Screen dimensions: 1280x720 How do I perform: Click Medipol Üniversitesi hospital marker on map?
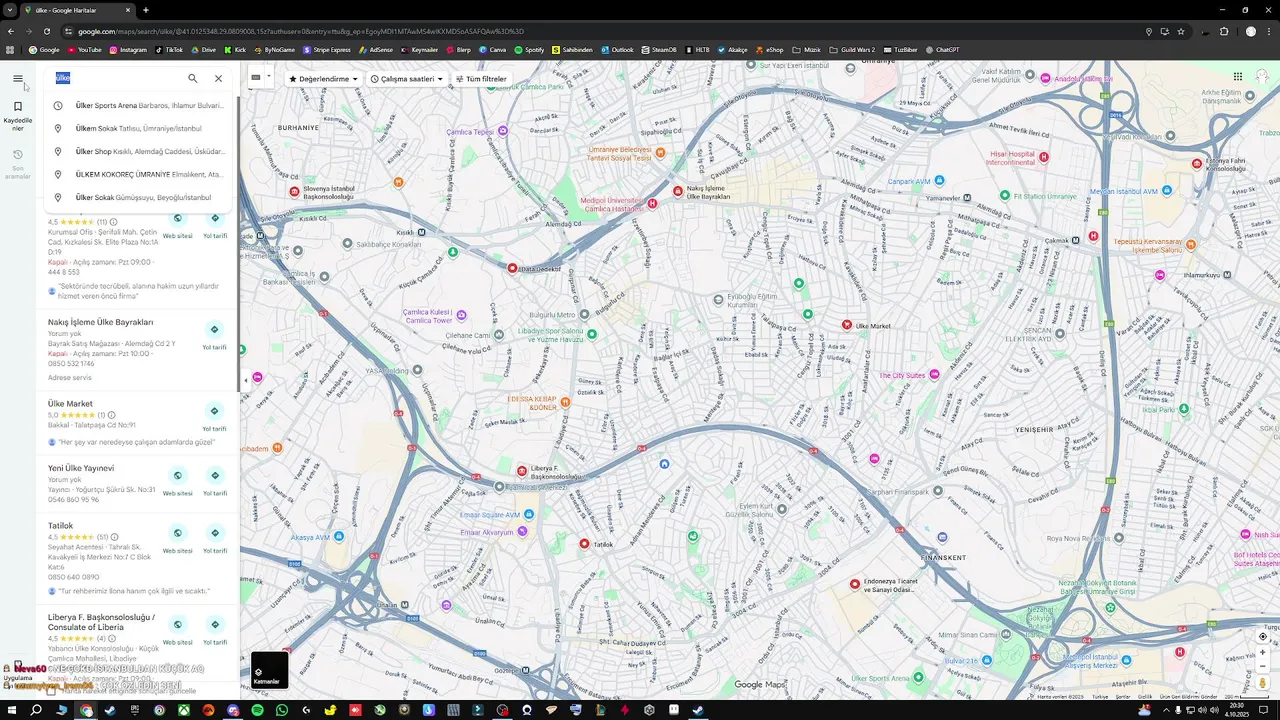(653, 203)
